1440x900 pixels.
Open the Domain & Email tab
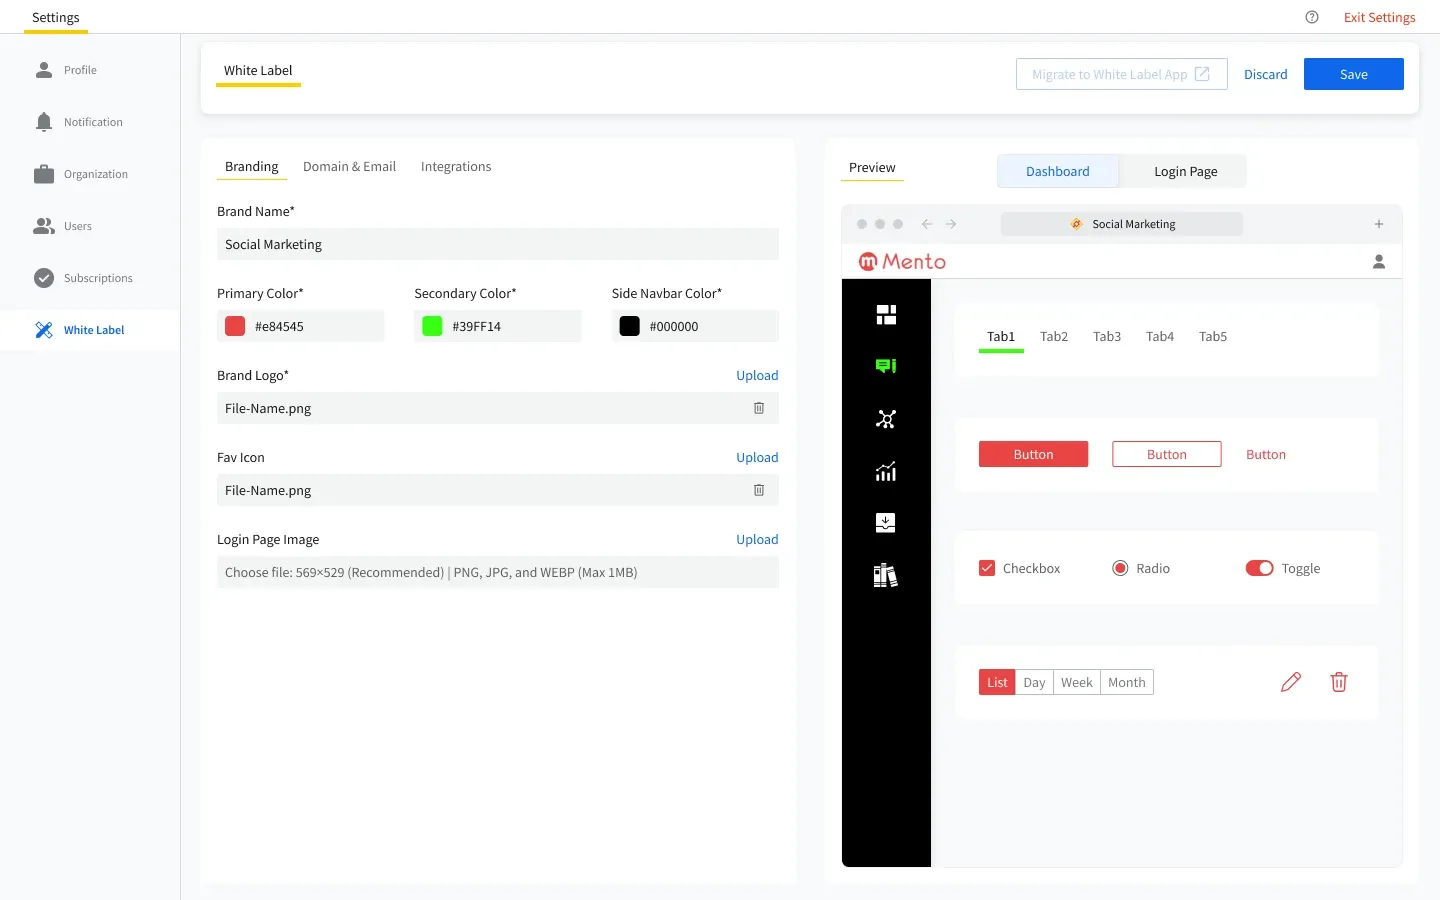349,166
